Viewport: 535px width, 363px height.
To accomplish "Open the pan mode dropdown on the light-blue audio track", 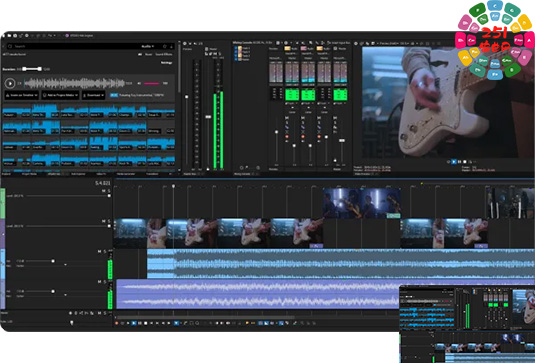I will click(x=65, y=264).
